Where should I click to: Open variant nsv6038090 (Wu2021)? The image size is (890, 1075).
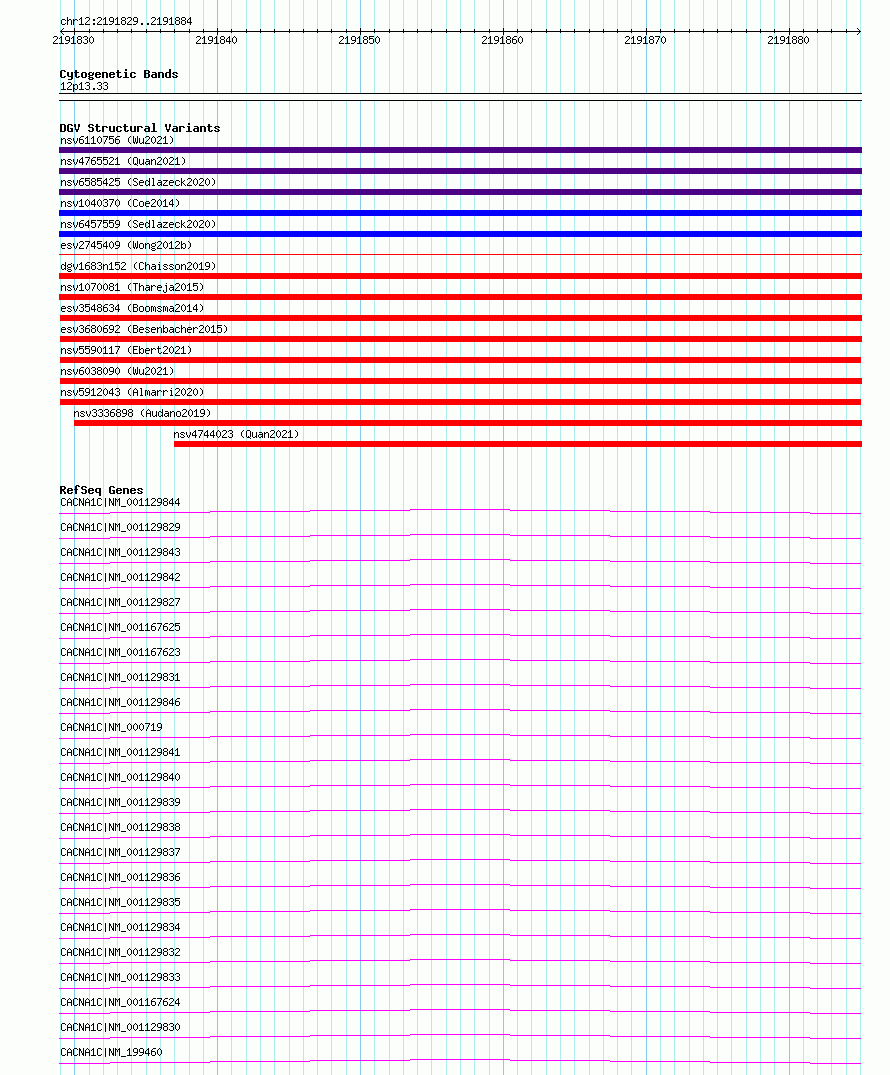pyautogui.click(x=117, y=372)
